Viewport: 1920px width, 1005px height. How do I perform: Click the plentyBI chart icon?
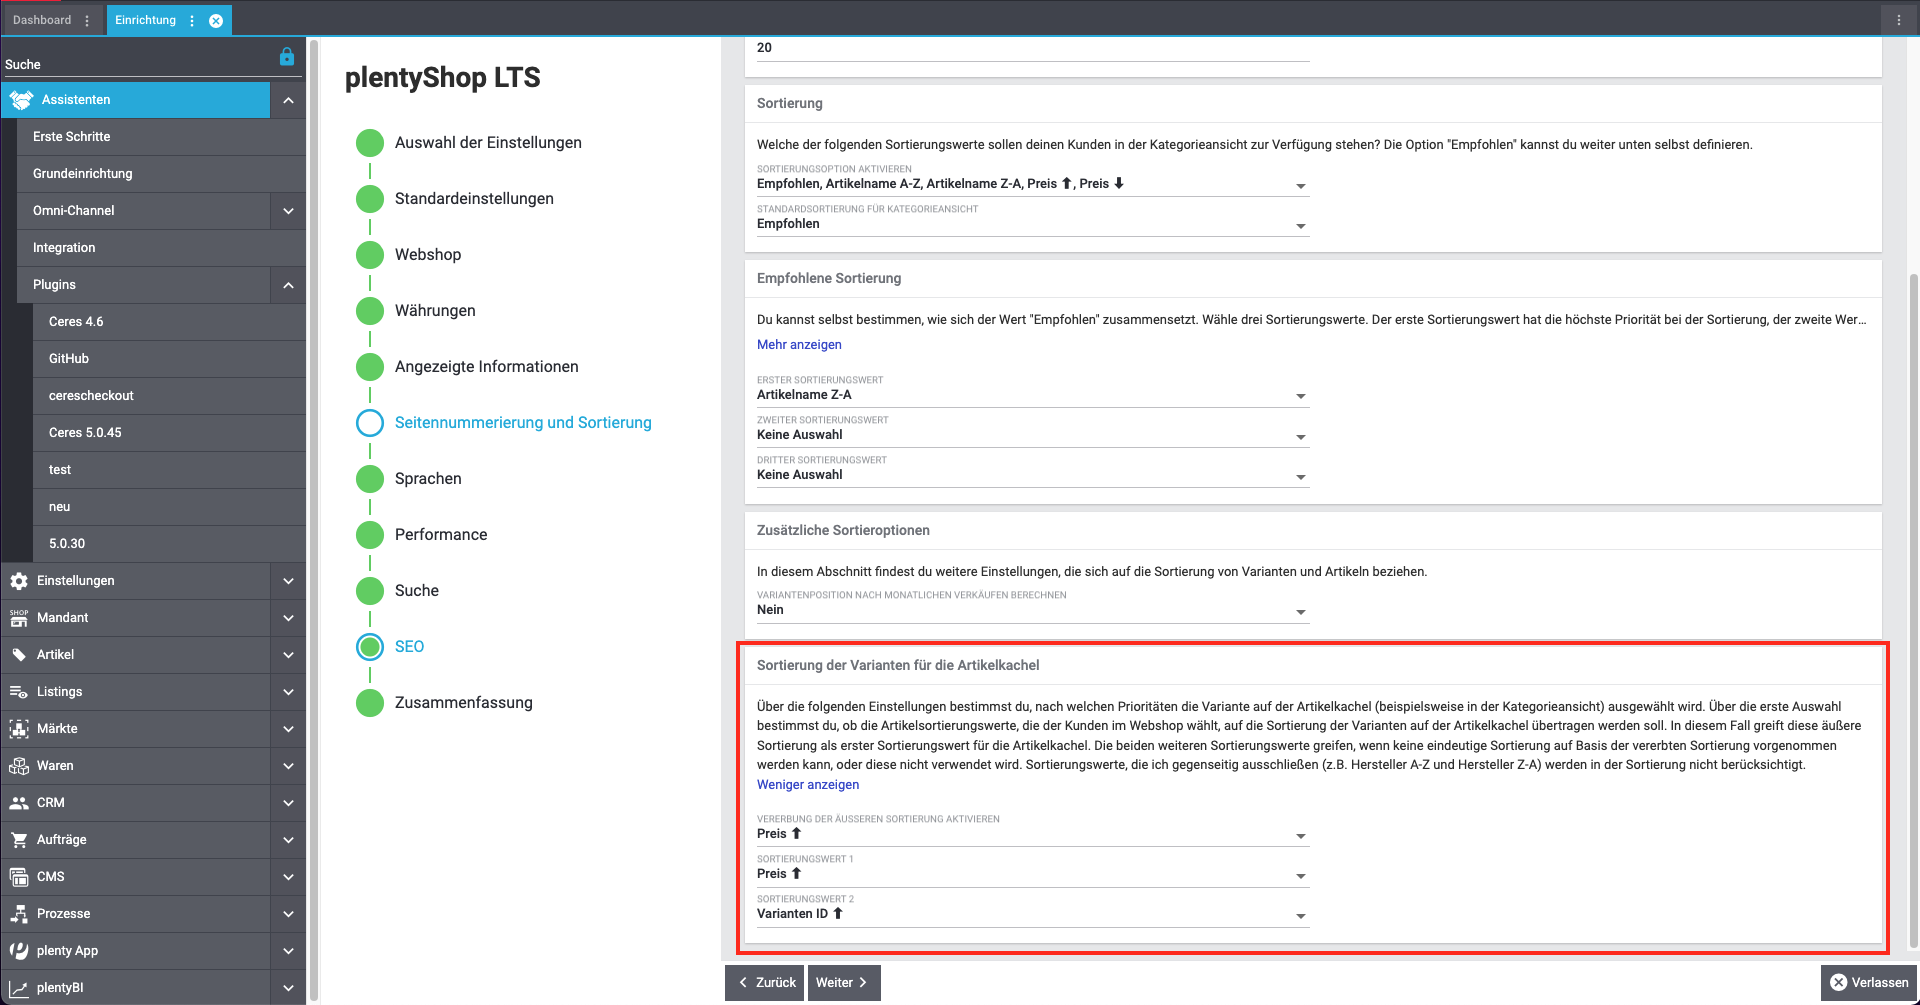19,988
